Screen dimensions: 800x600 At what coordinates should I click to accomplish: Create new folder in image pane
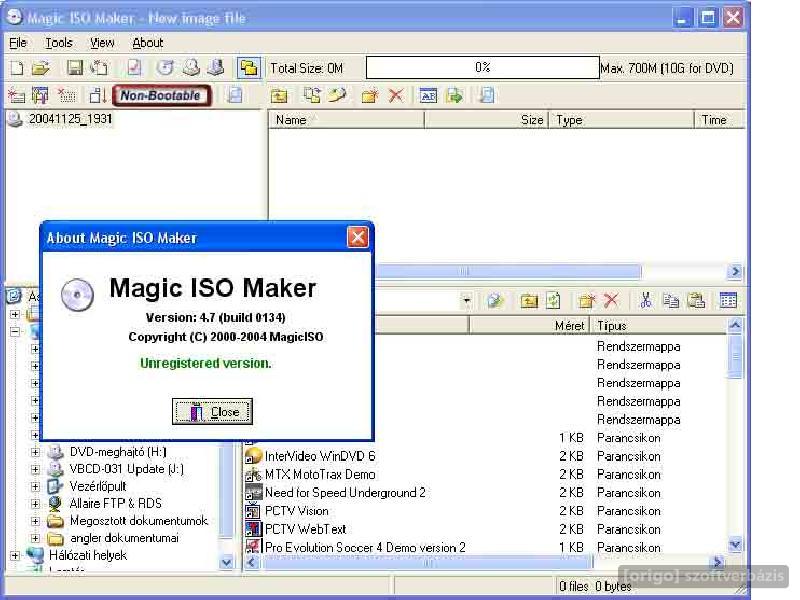point(369,95)
